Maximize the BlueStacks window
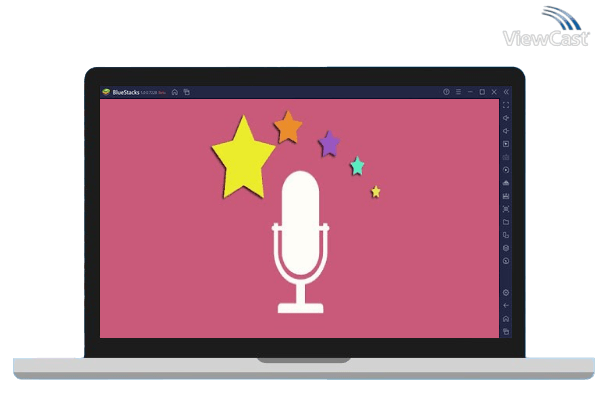Viewport: 602px width, 414px height. (x=482, y=92)
